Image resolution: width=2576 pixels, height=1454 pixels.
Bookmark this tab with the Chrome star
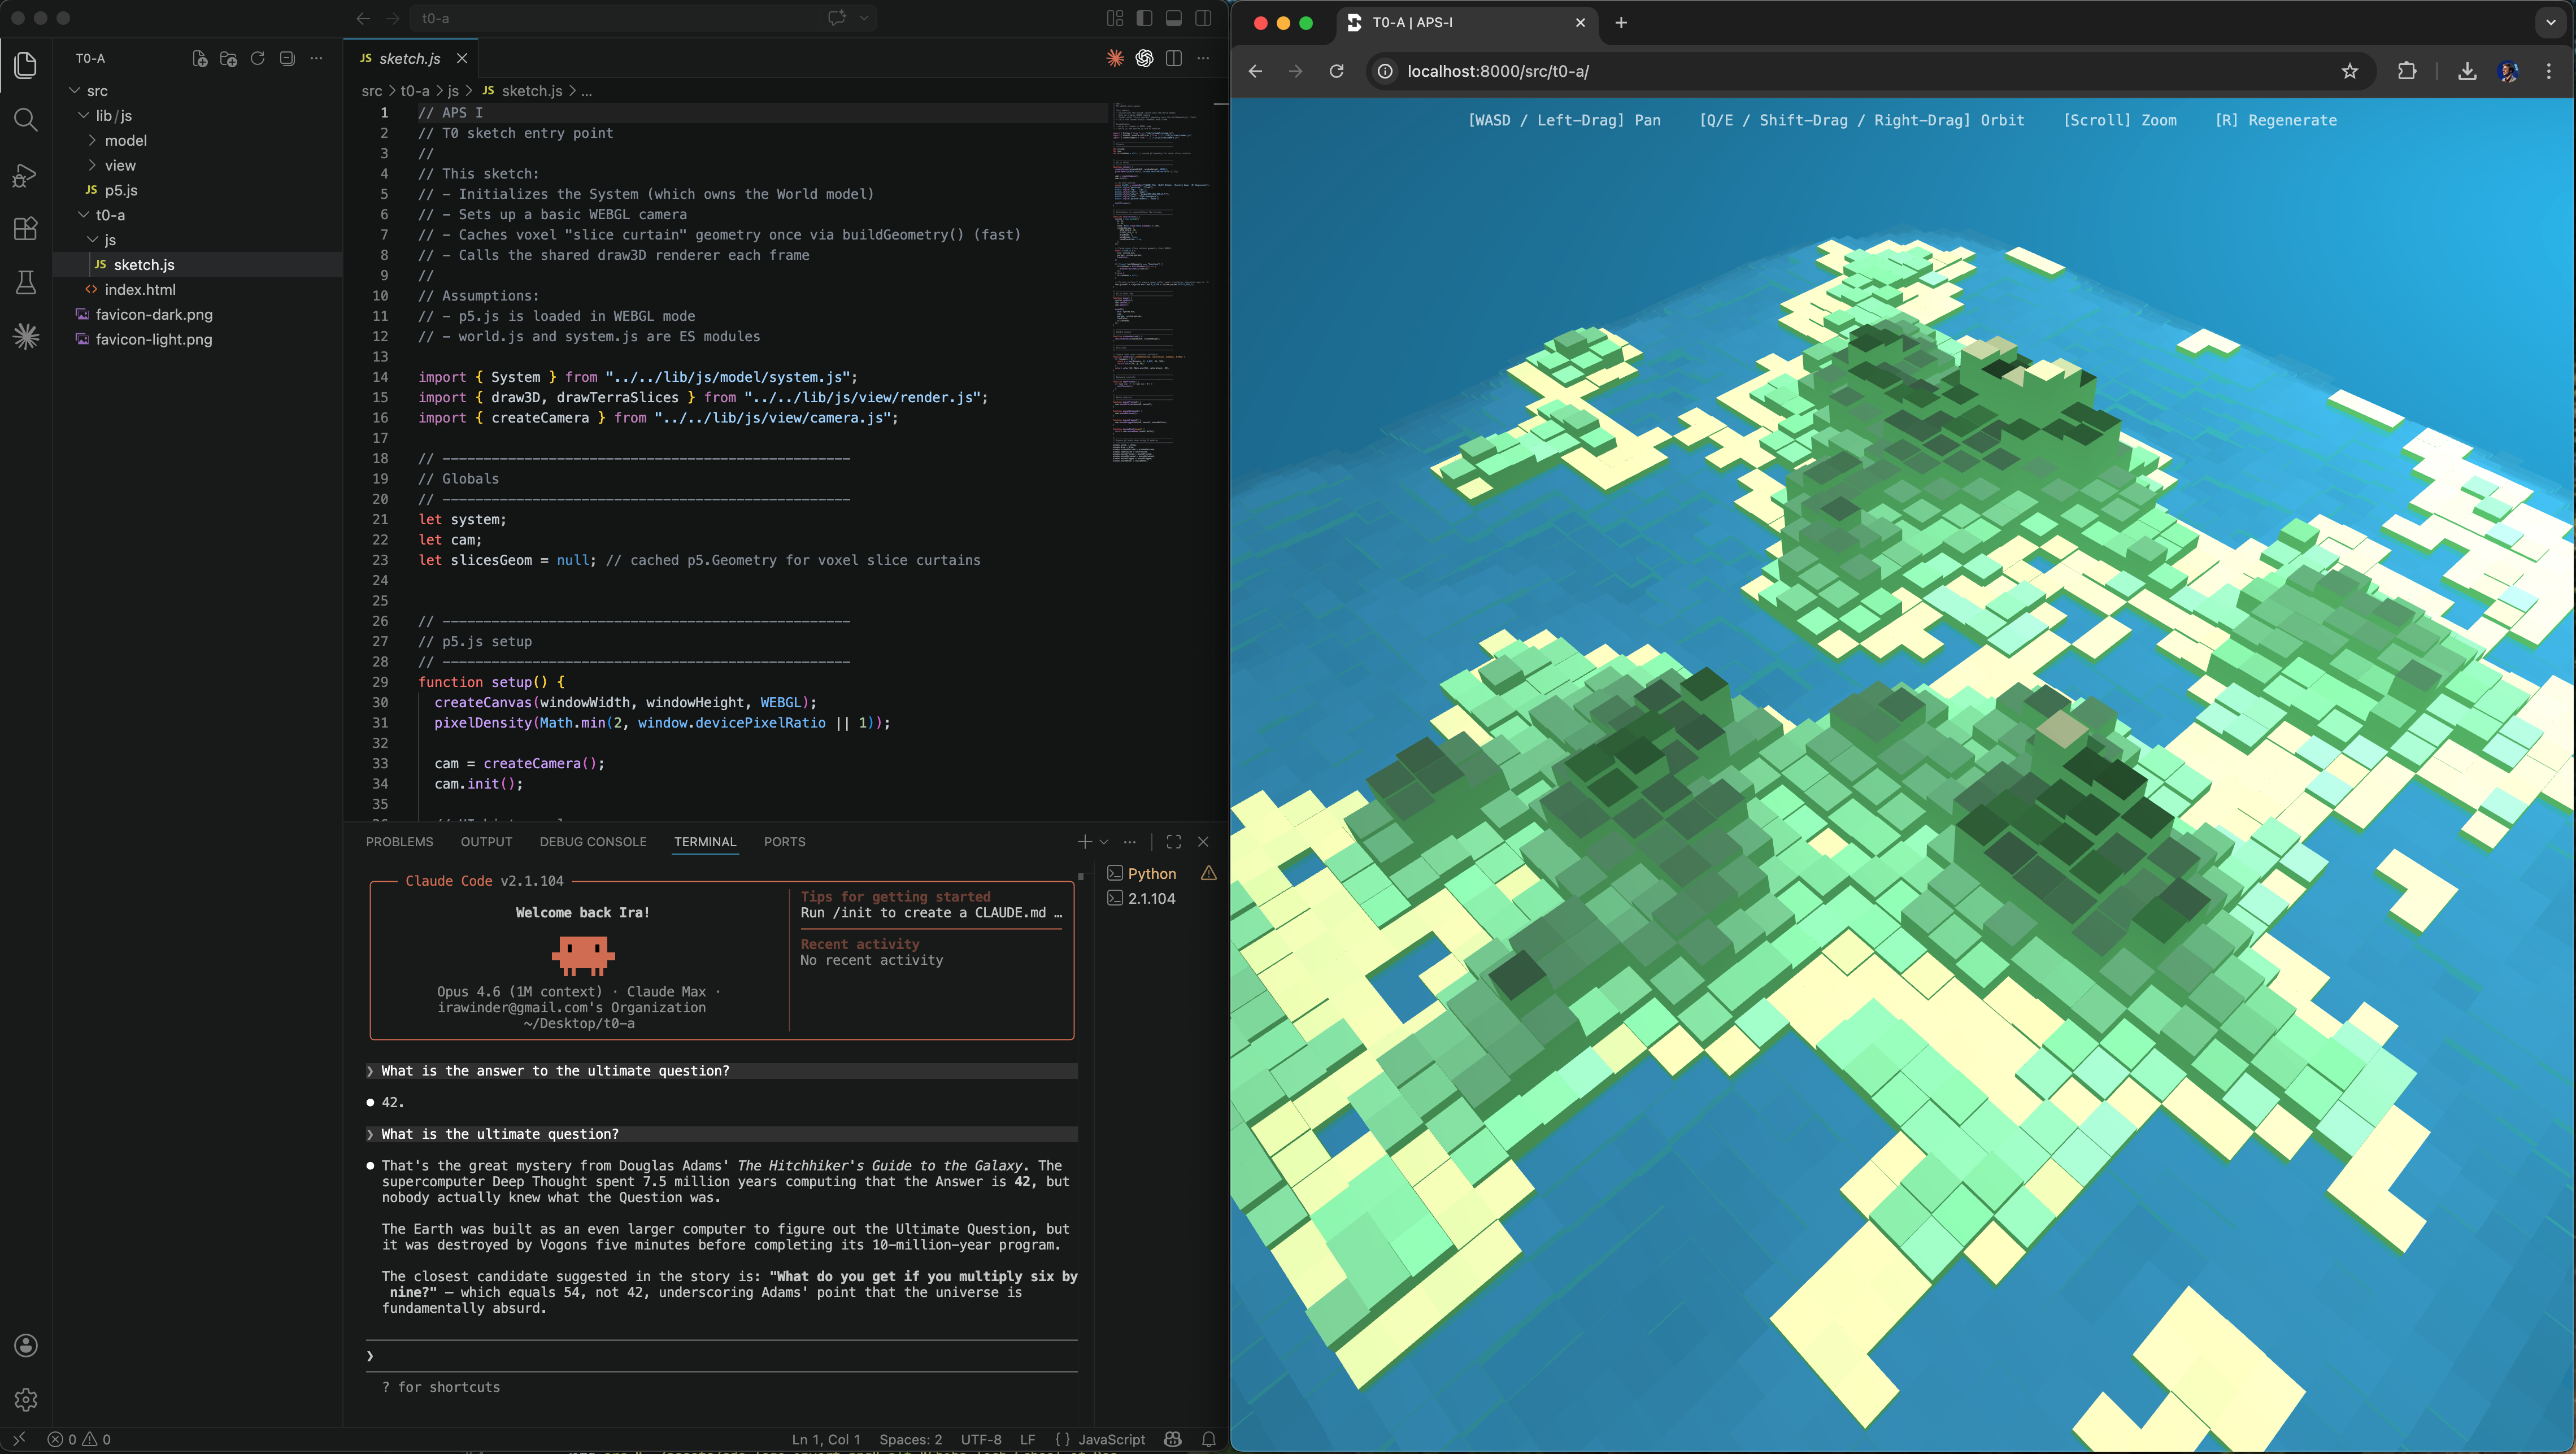click(2350, 71)
